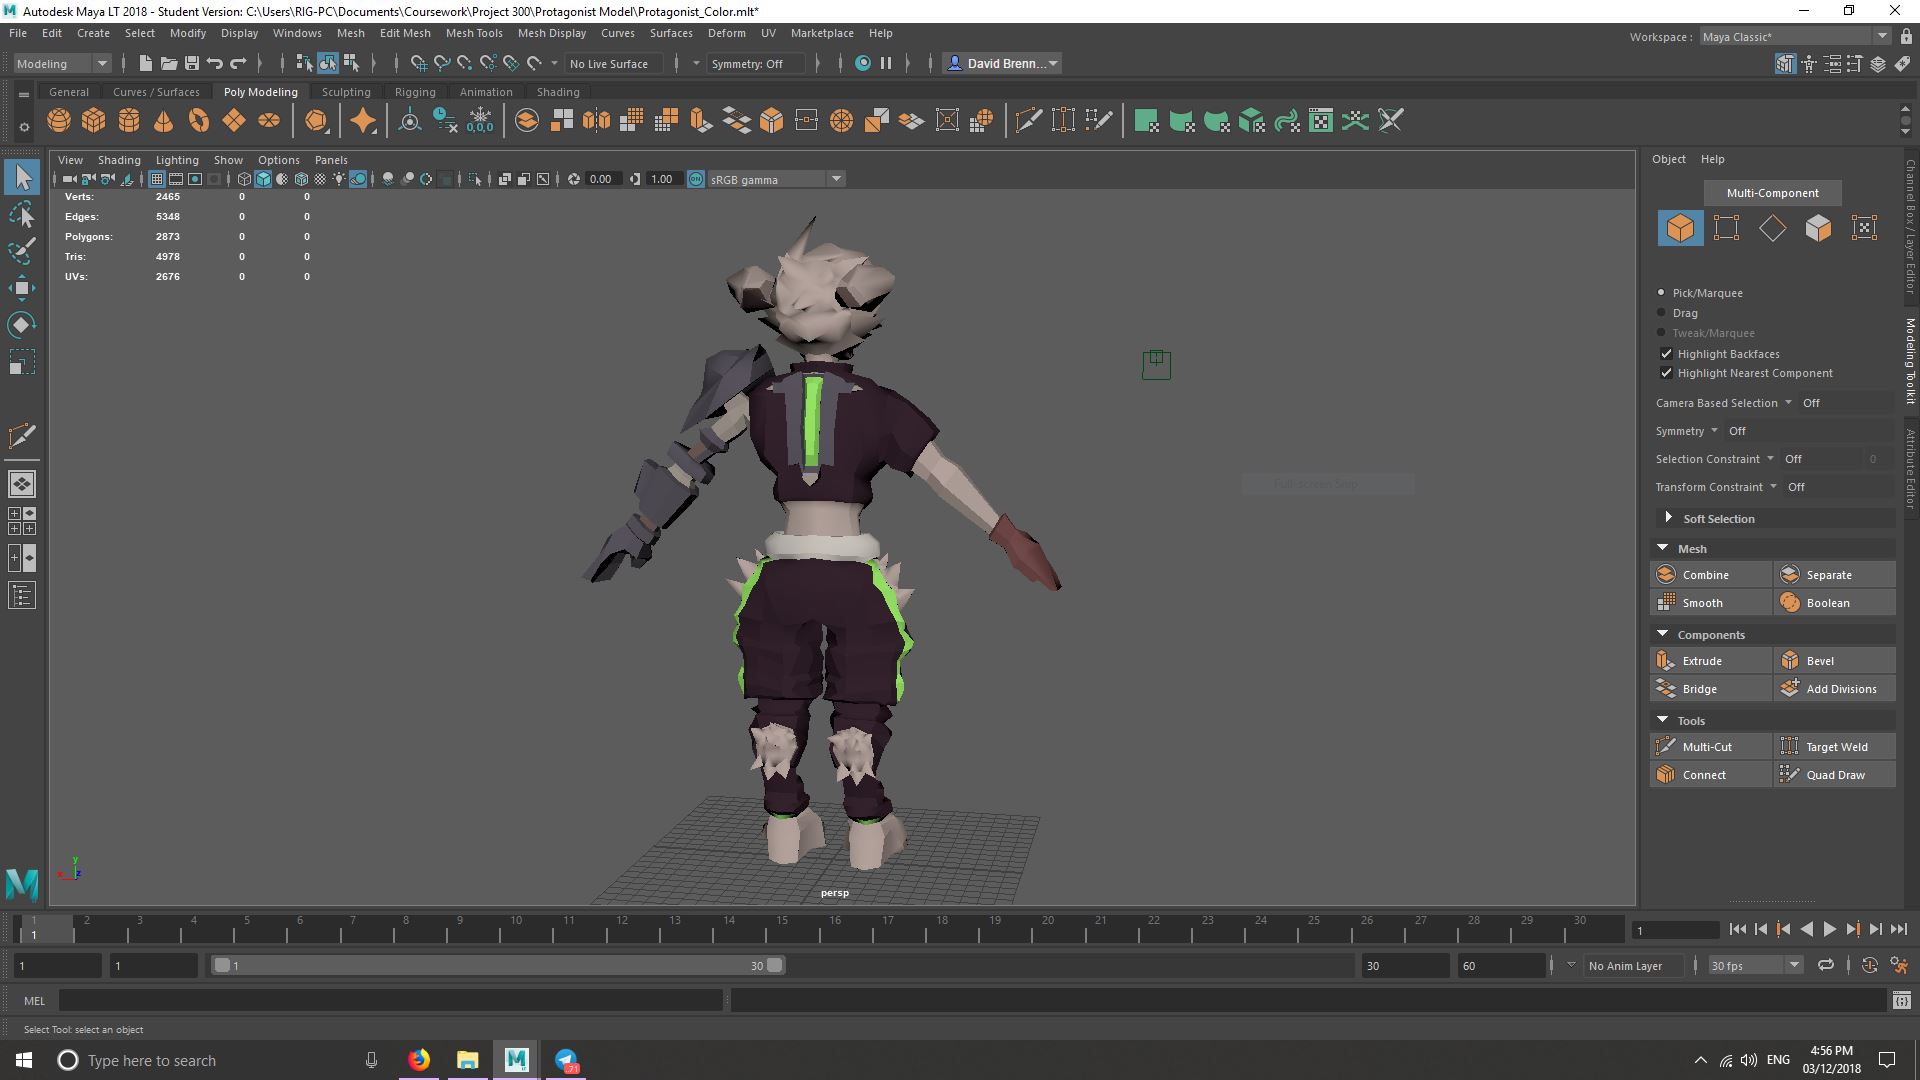The height and width of the screenshot is (1080, 1920).
Task: Click the time range slider bar
Action: pos(499,966)
